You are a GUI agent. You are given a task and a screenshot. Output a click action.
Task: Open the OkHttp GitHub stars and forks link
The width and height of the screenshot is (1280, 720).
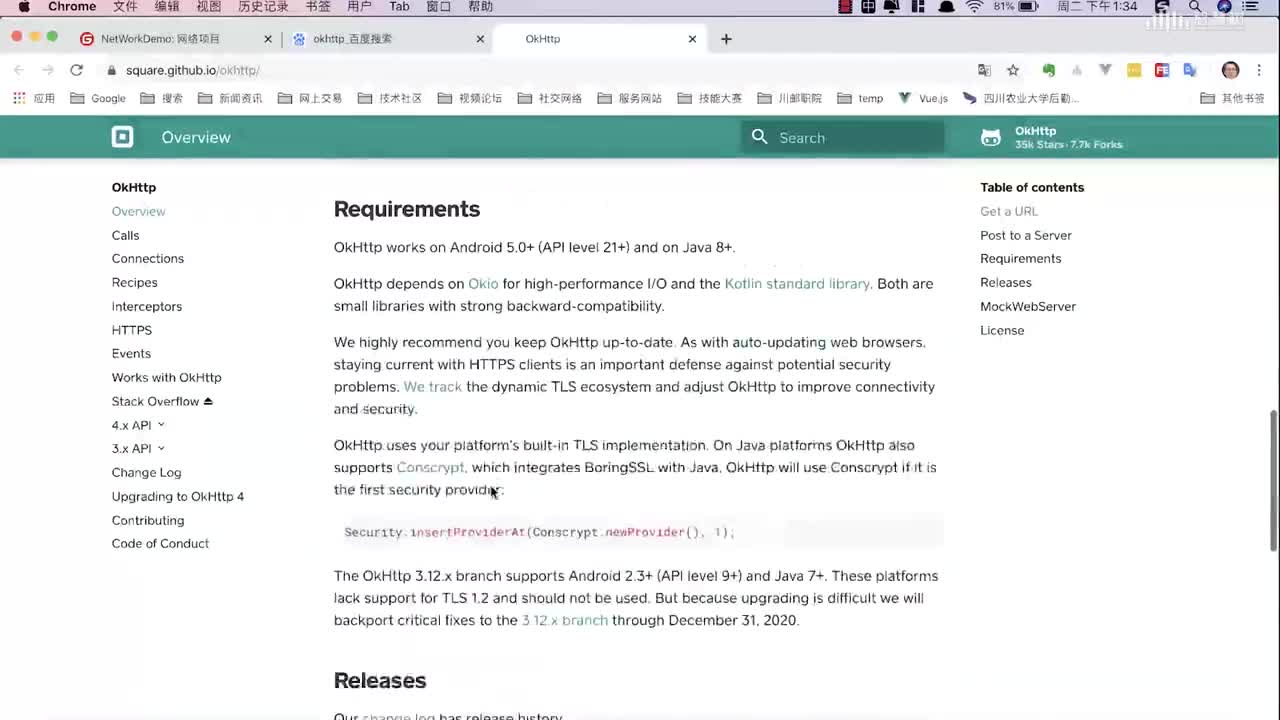click(x=1052, y=138)
